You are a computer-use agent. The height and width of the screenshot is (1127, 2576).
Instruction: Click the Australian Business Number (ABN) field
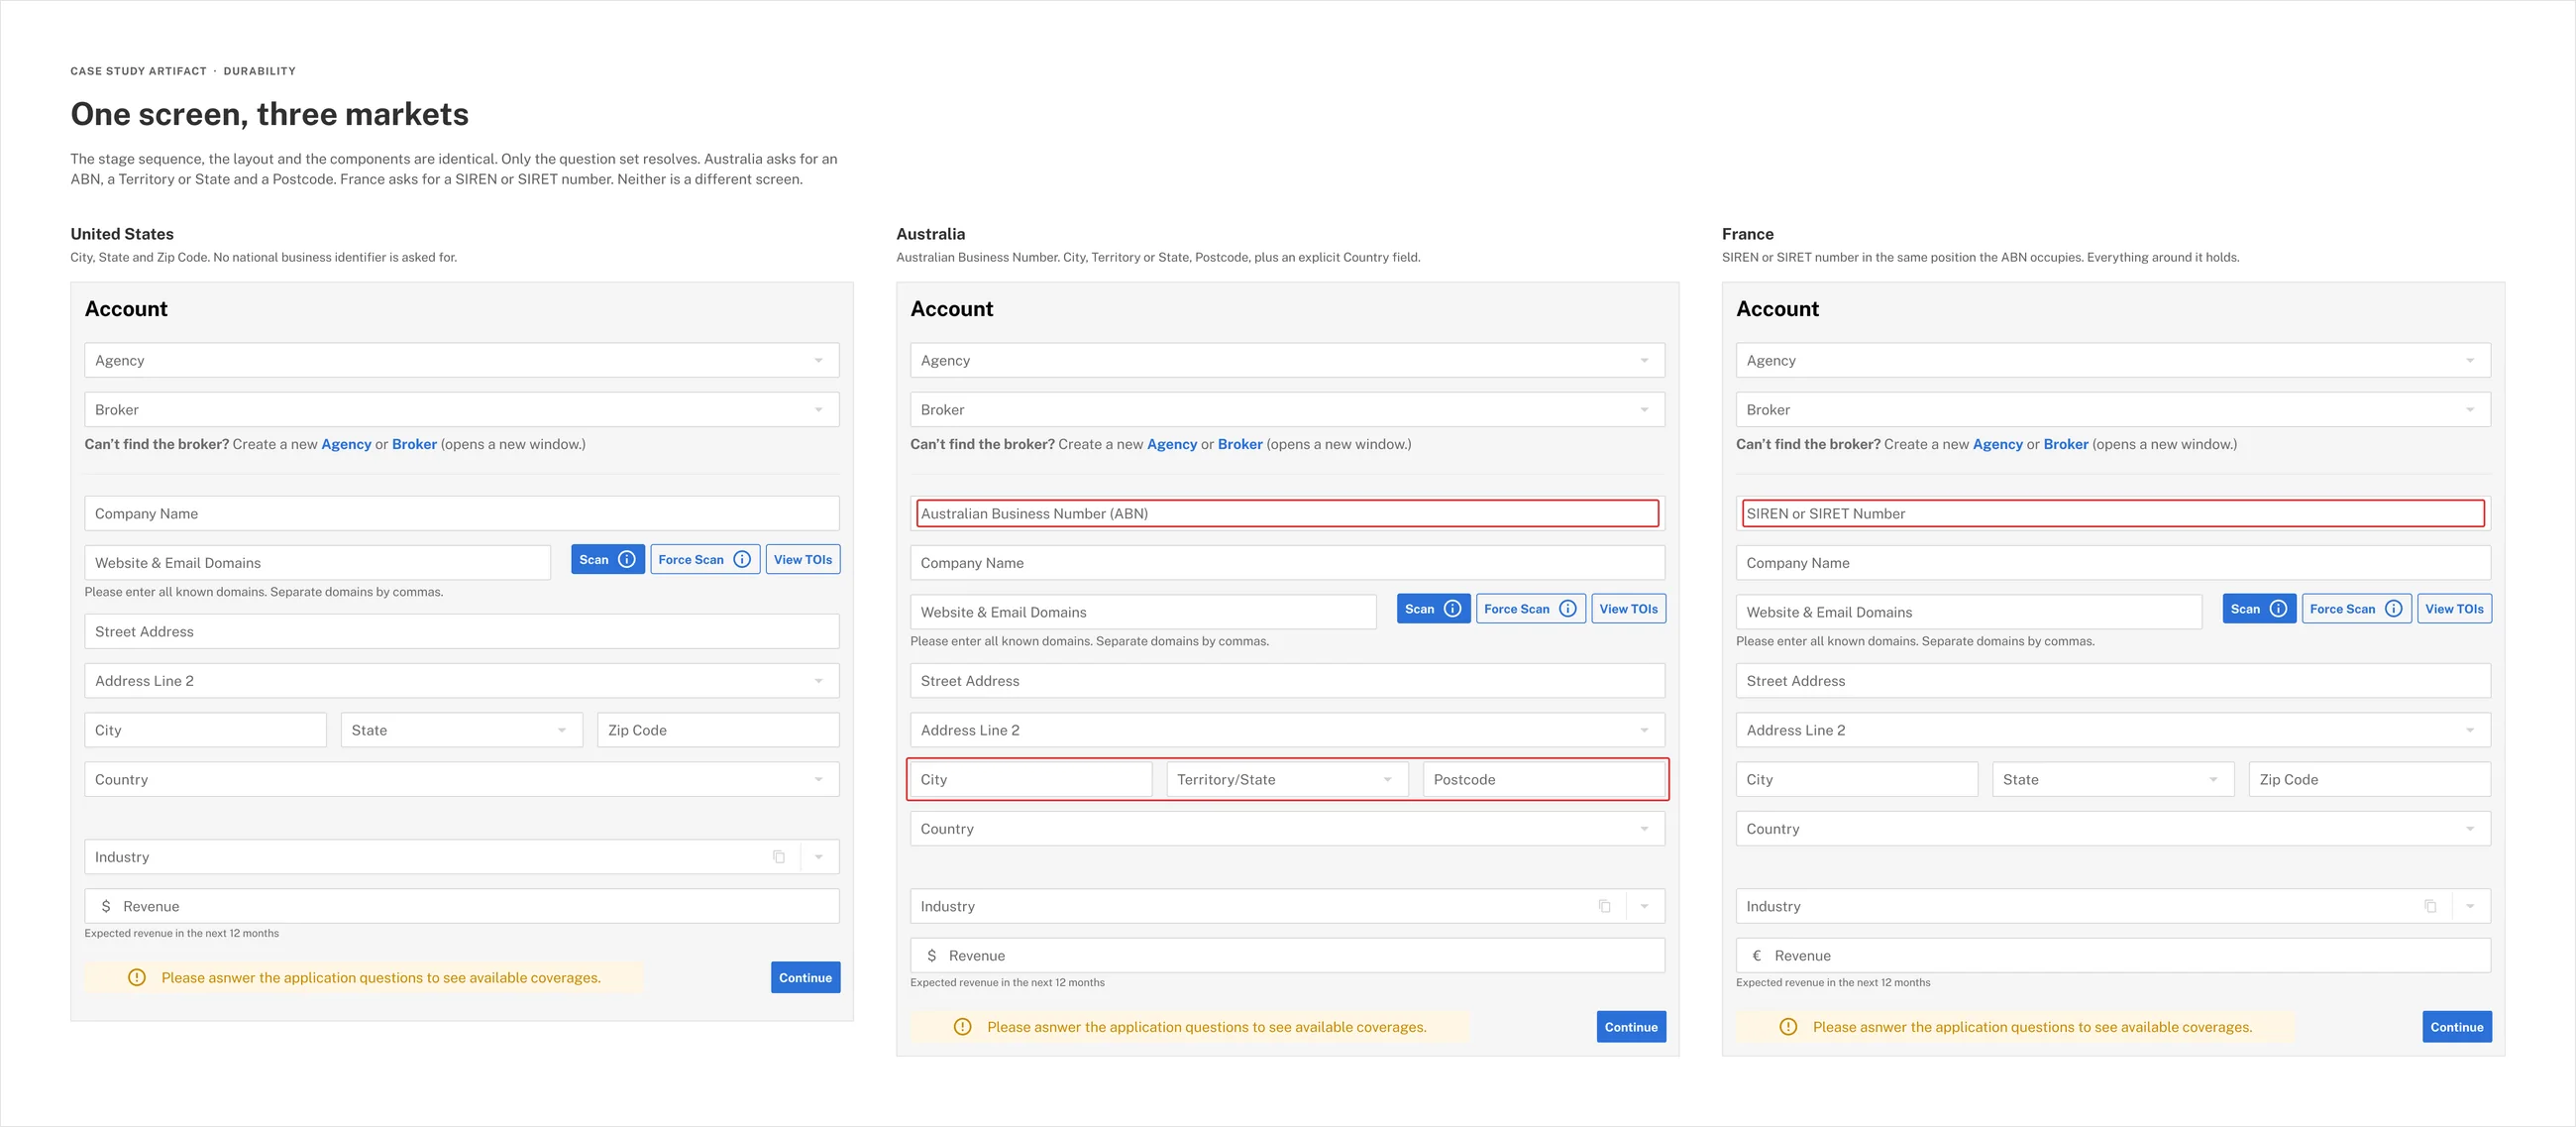click(1288, 514)
